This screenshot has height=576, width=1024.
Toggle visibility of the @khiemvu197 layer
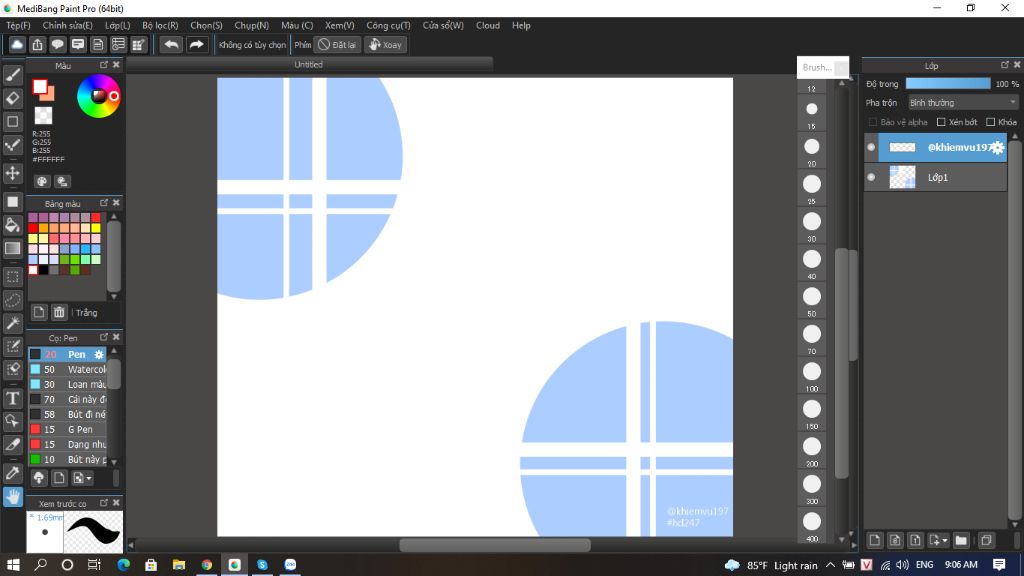coord(871,148)
